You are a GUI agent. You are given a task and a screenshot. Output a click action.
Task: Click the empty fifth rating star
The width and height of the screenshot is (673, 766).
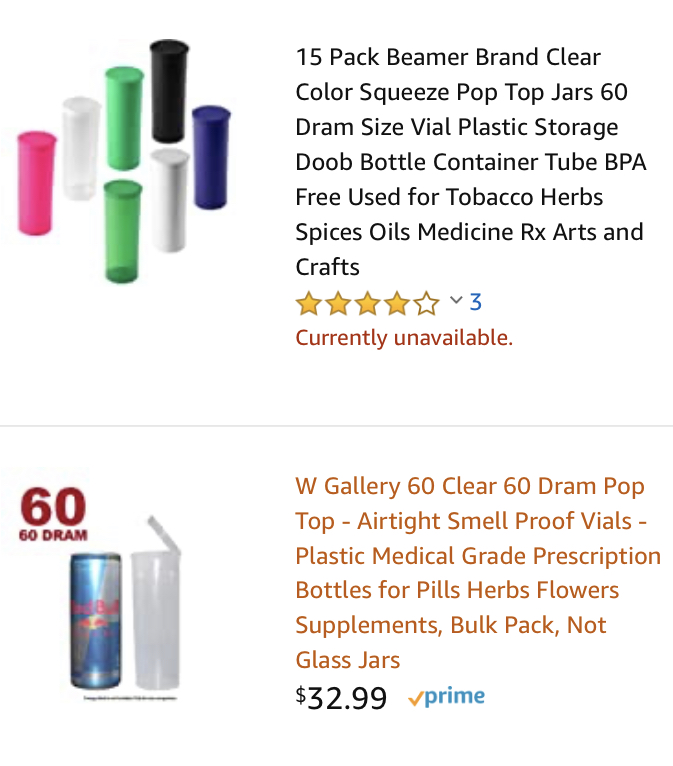coord(427,303)
